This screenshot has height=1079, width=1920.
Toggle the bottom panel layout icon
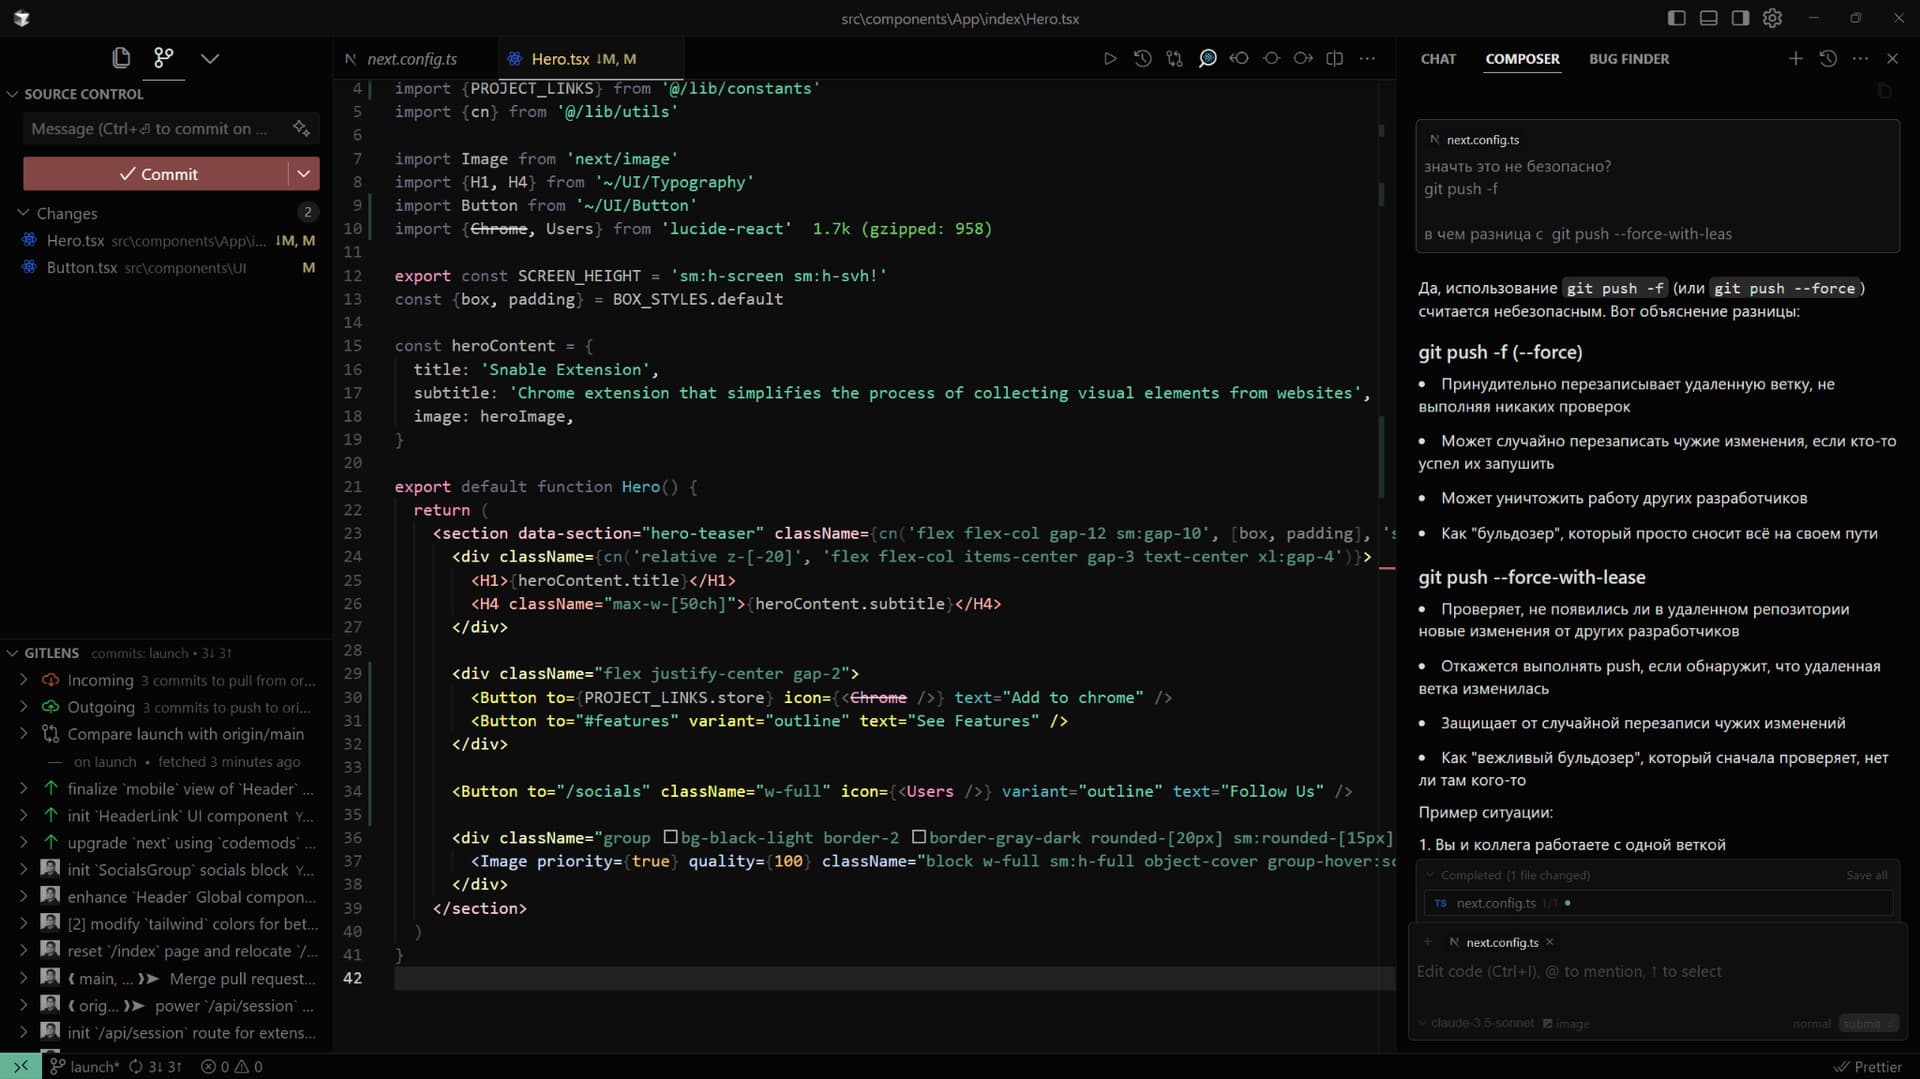(1709, 18)
